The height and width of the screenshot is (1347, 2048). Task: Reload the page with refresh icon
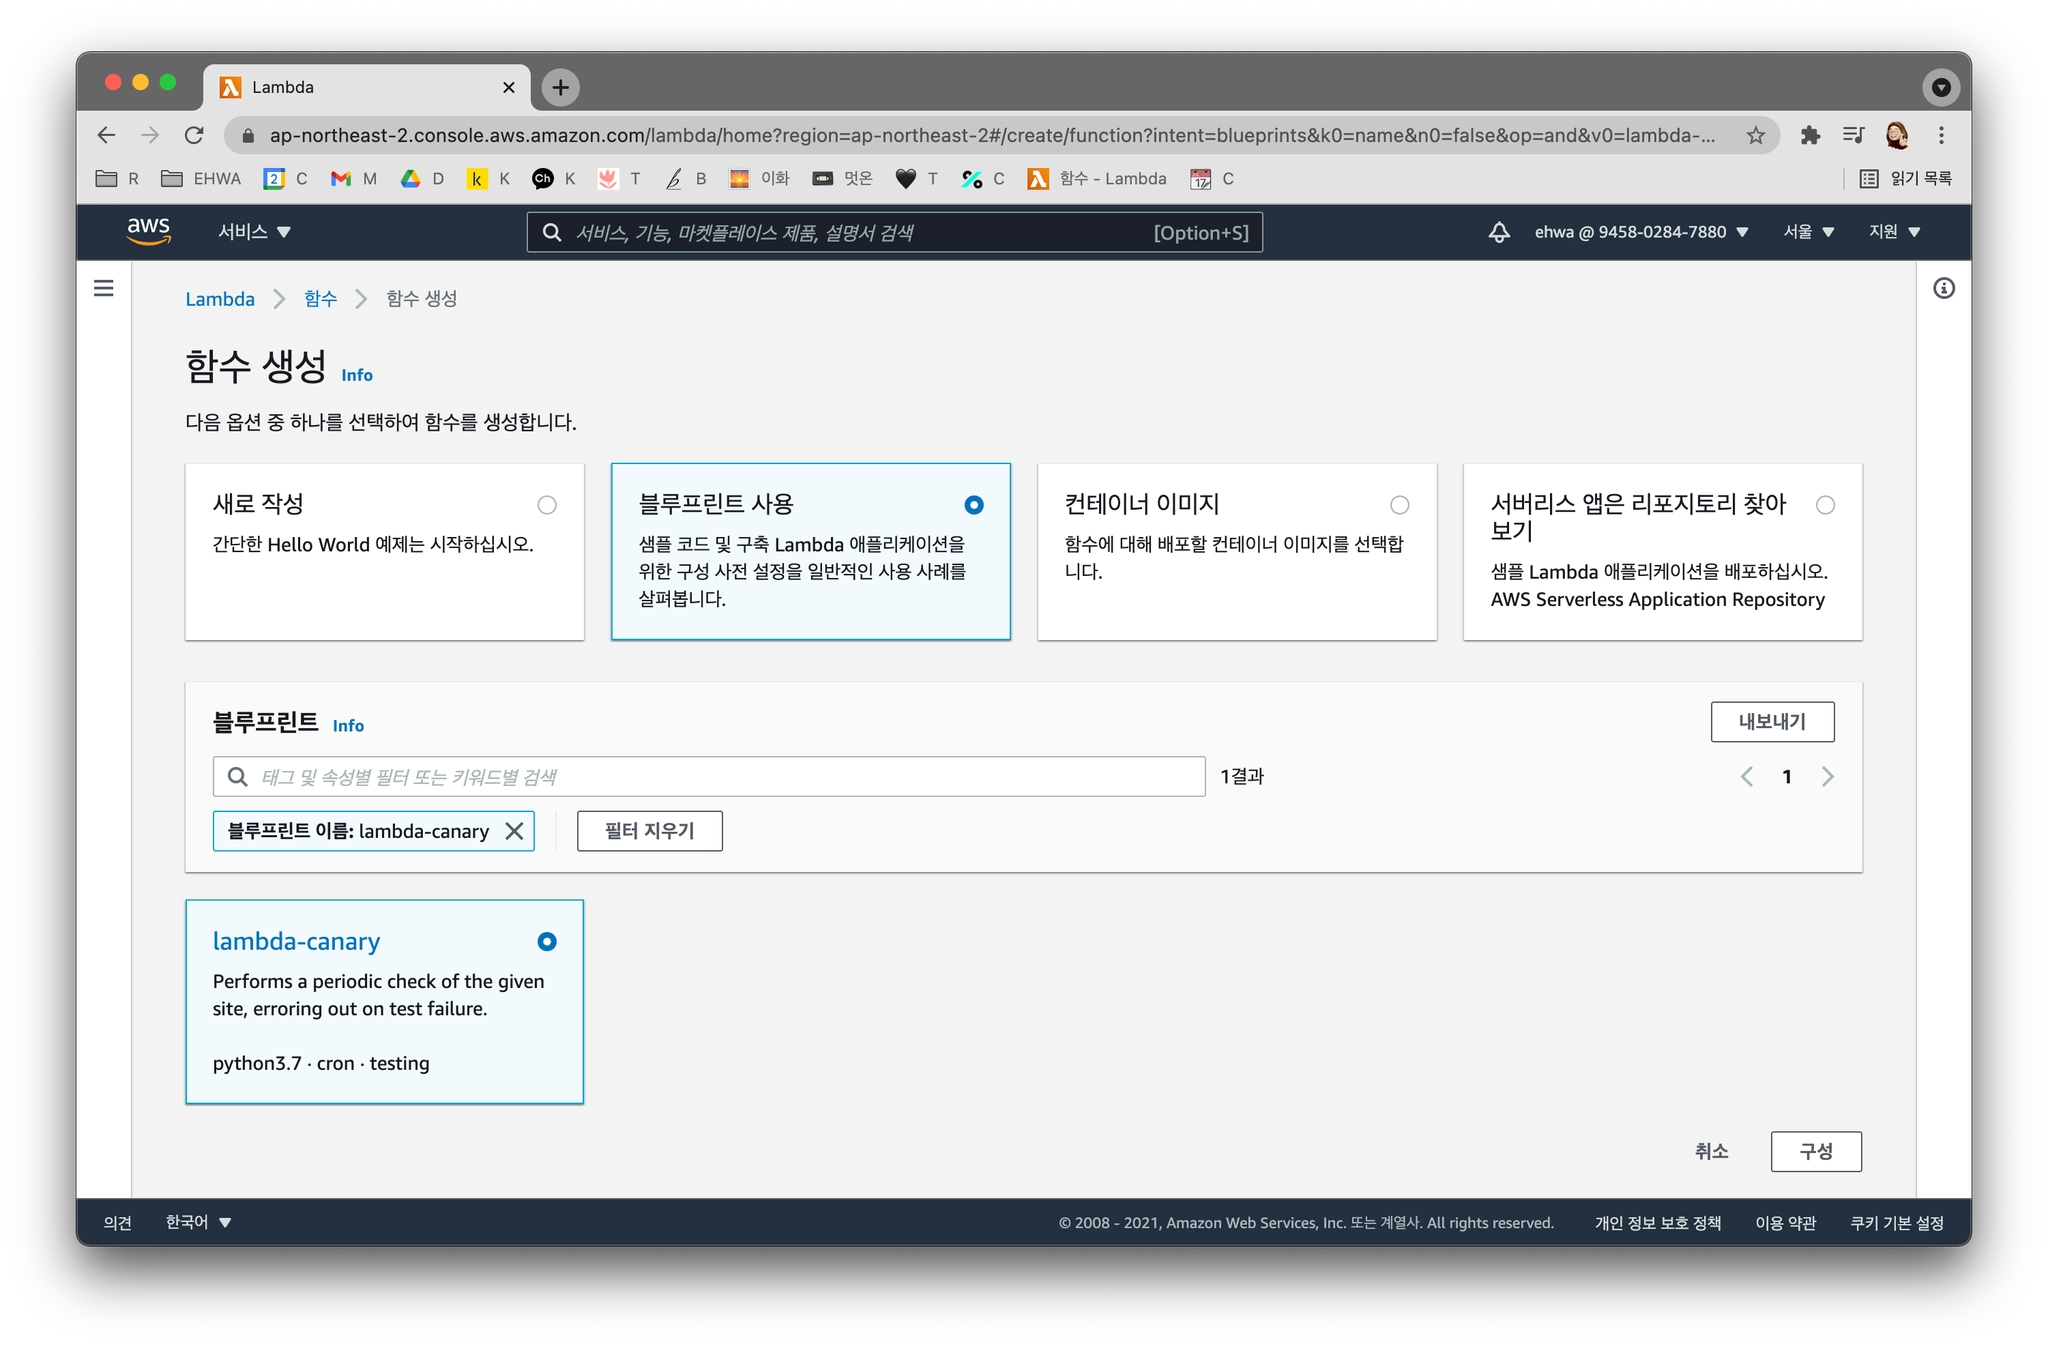coord(194,135)
